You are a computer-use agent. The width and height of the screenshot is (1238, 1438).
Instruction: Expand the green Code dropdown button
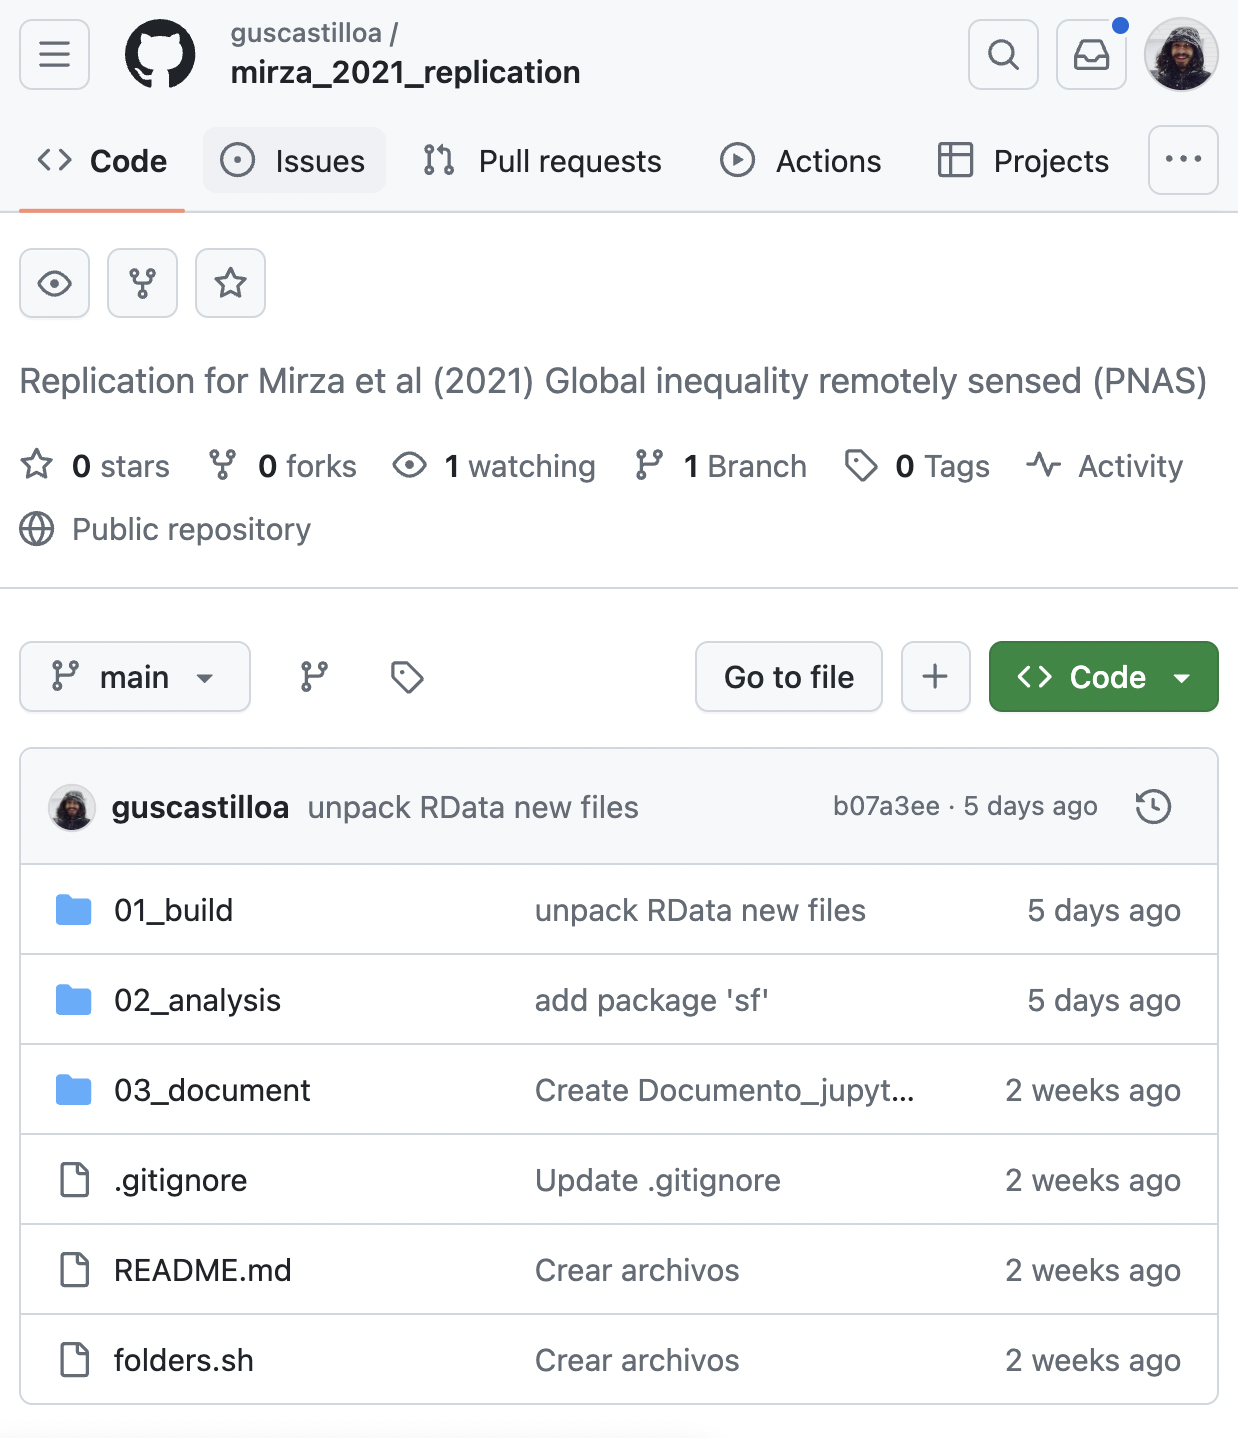[x=1103, y=677]
